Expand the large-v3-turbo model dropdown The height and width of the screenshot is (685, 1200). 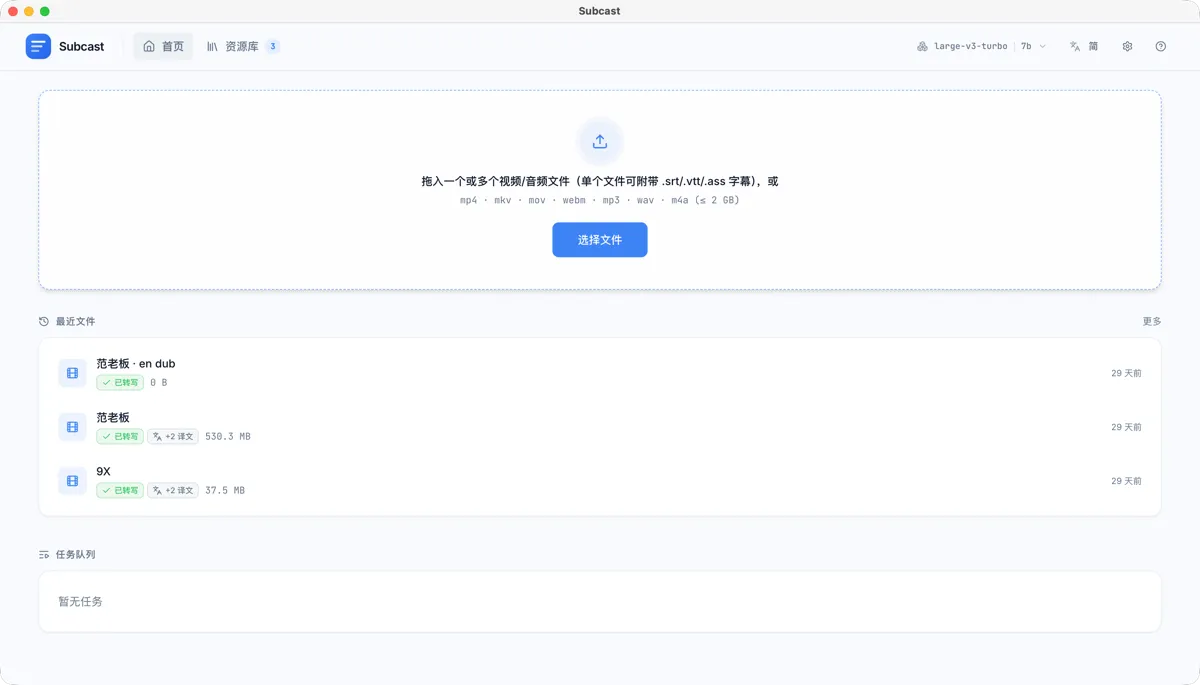coord(962,46)
